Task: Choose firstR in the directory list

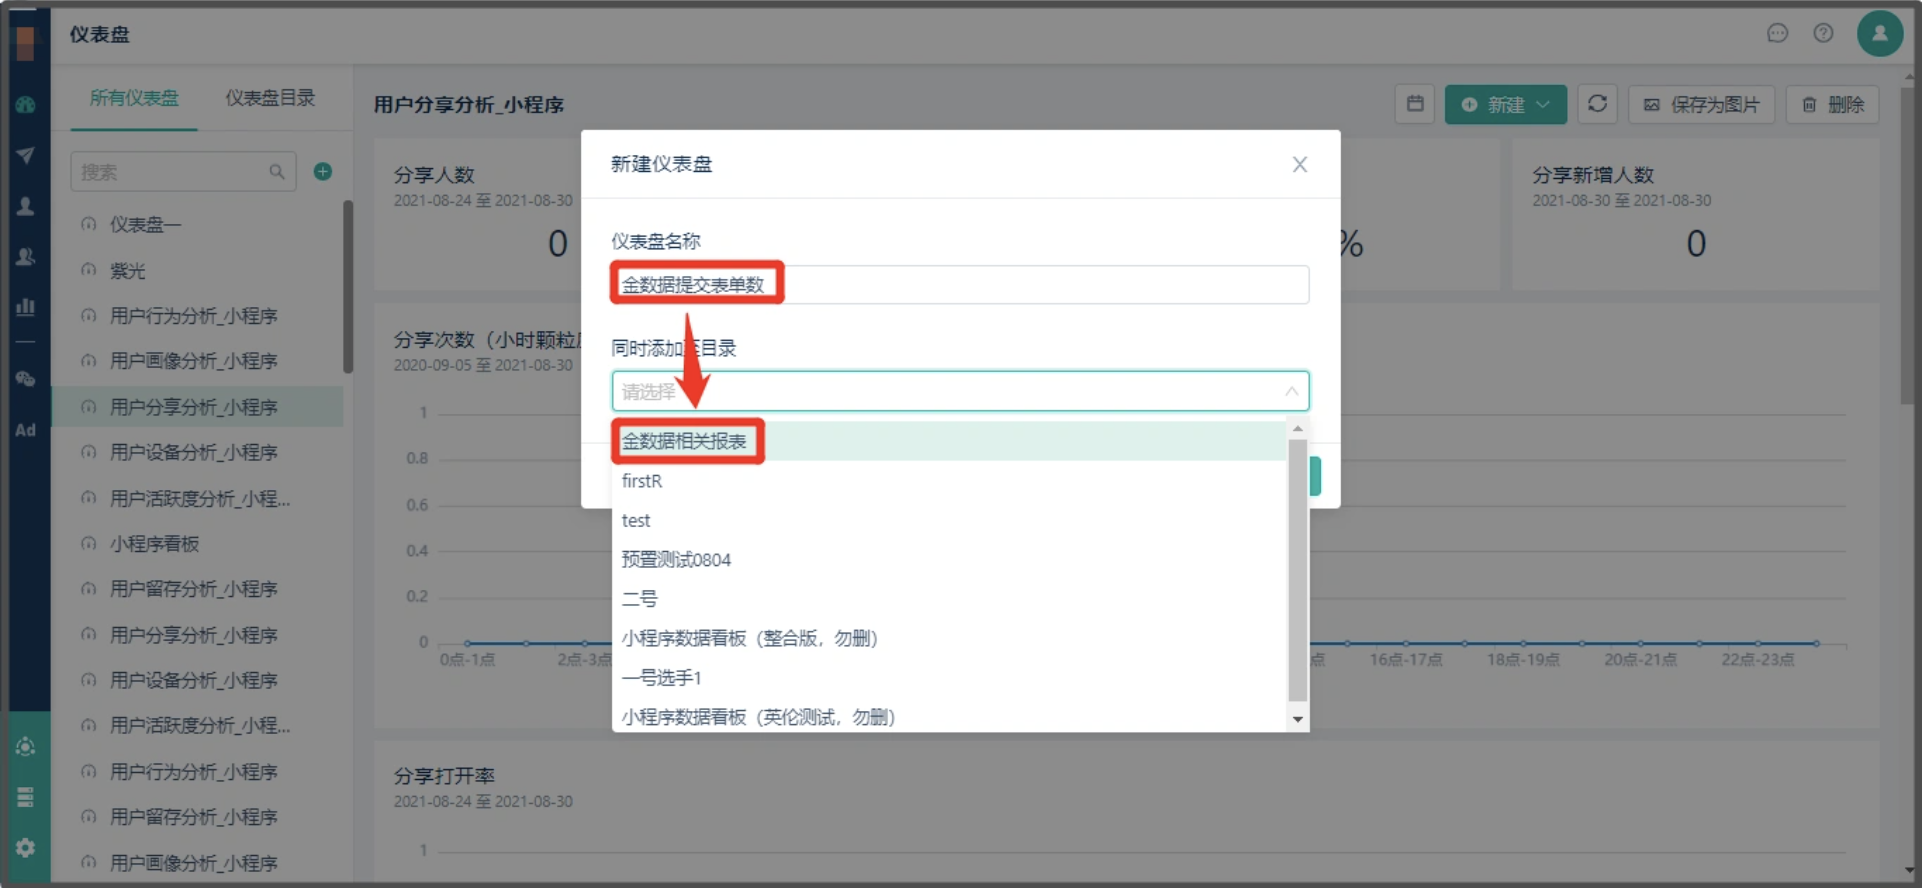Action: [949, 481]
